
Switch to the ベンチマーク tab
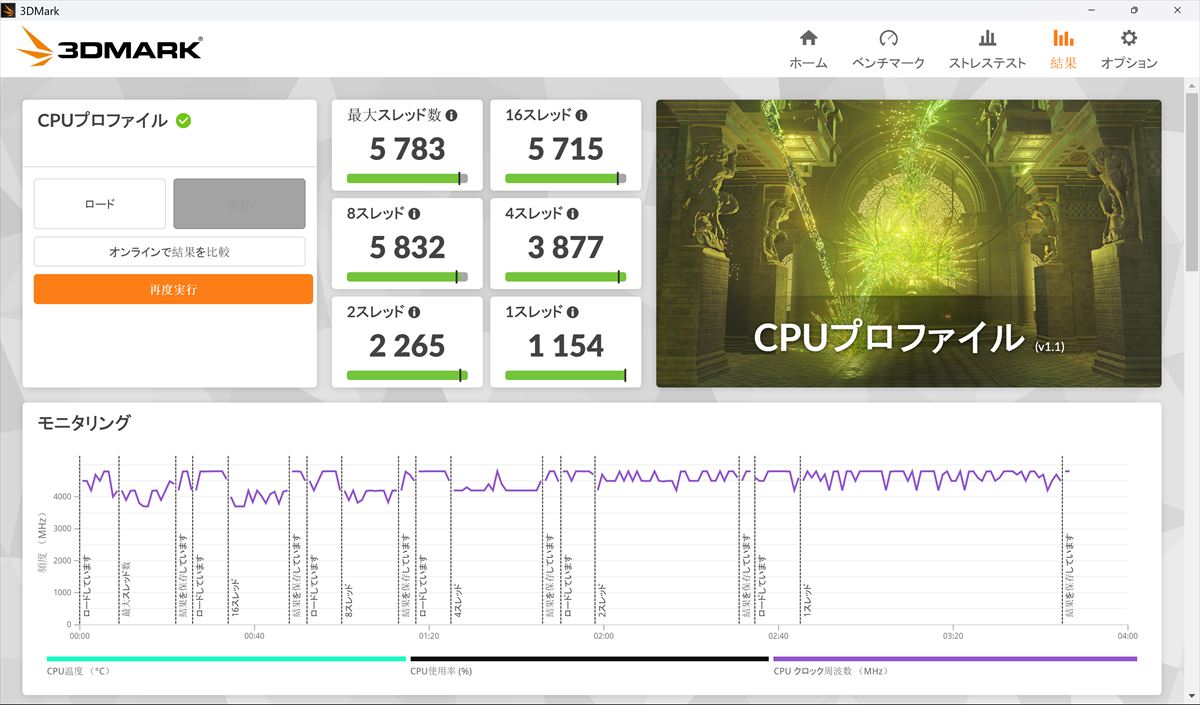coord(888,49)
